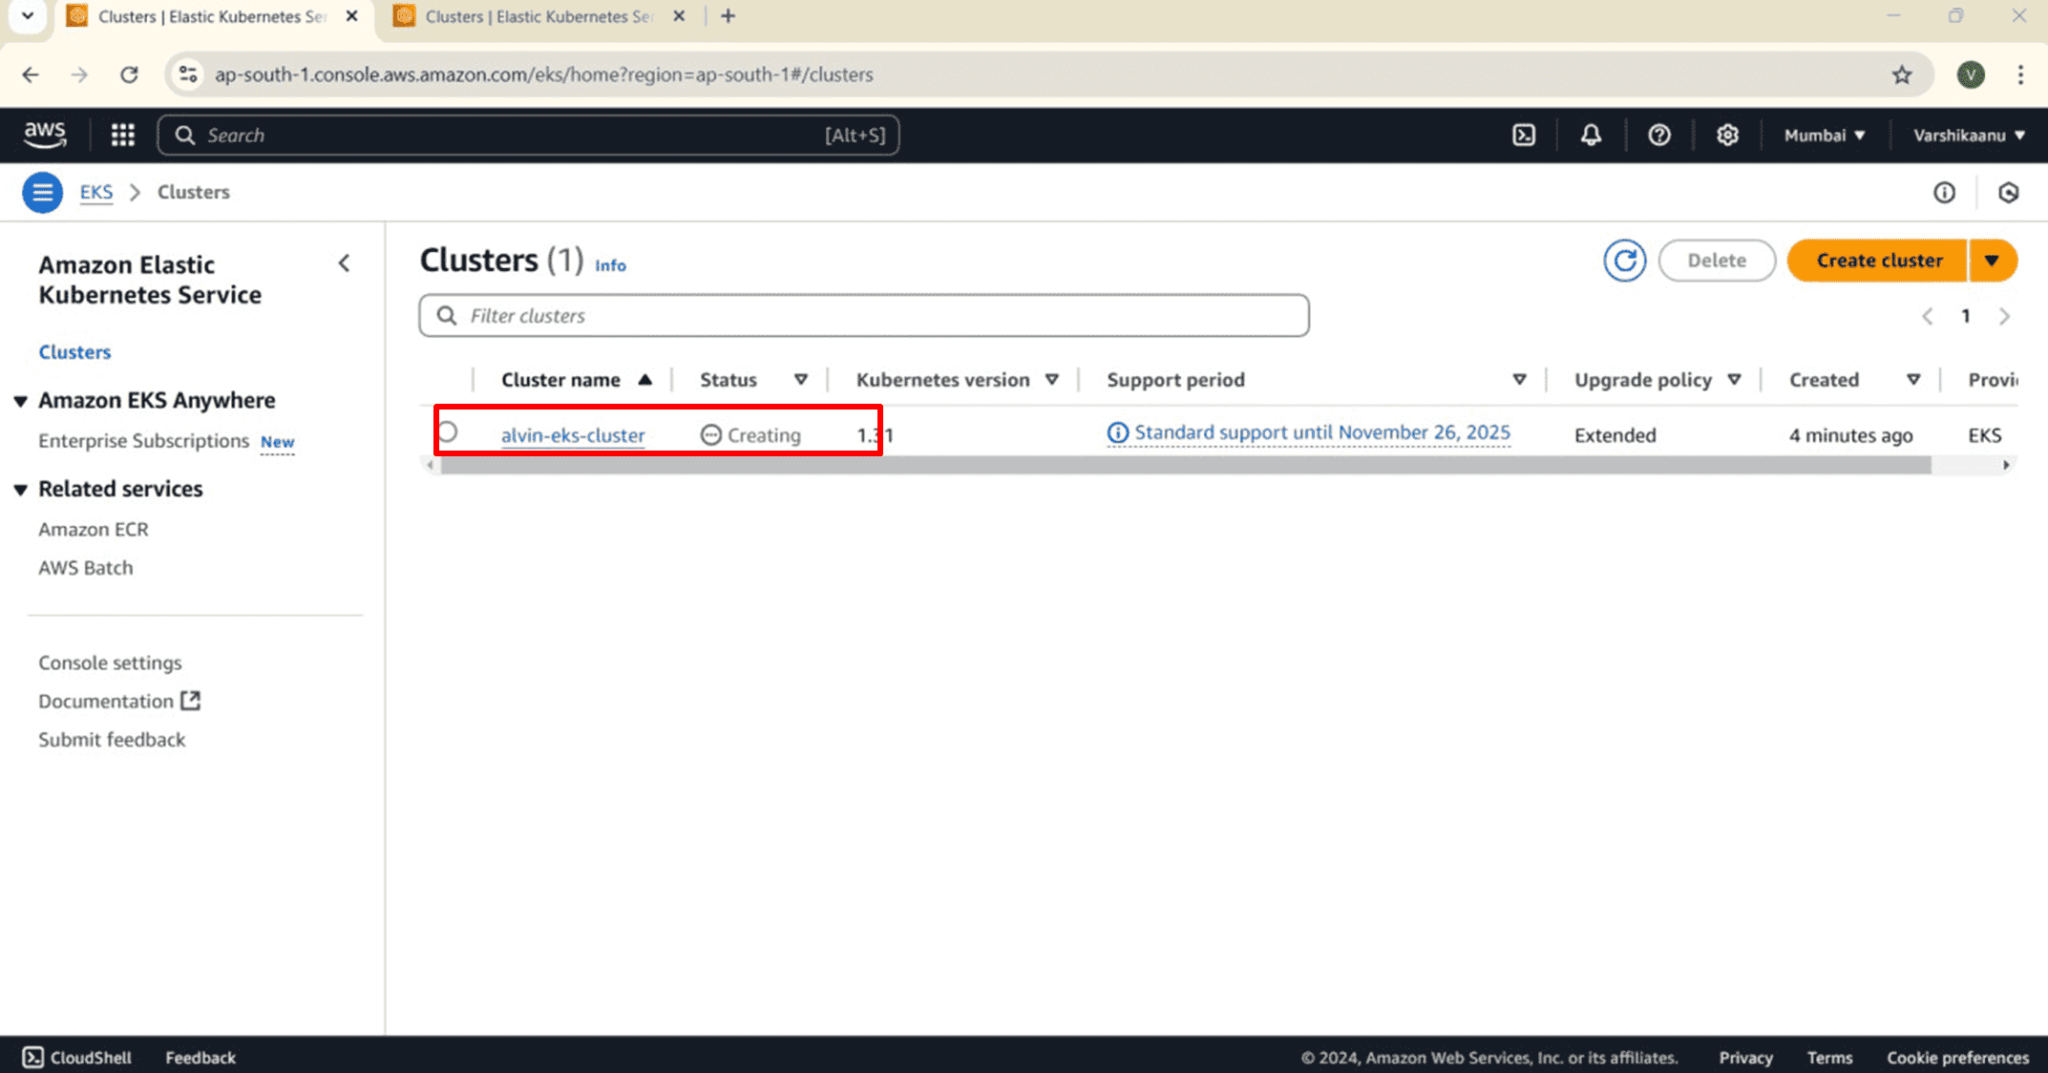
Task: Bookmark this page with the star icon
Action: 1901,75
